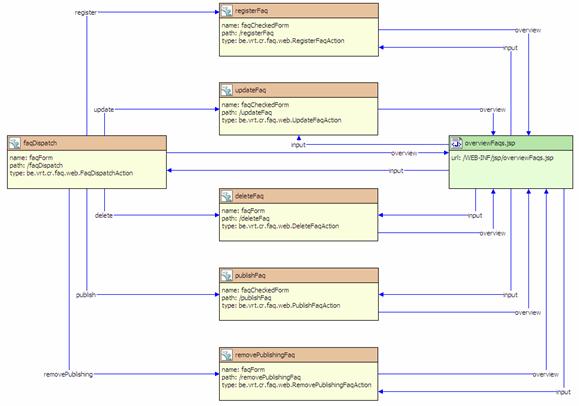Click the 'overview' label from publishFaq
Screen dimensions: 579x406
point(528,313)
